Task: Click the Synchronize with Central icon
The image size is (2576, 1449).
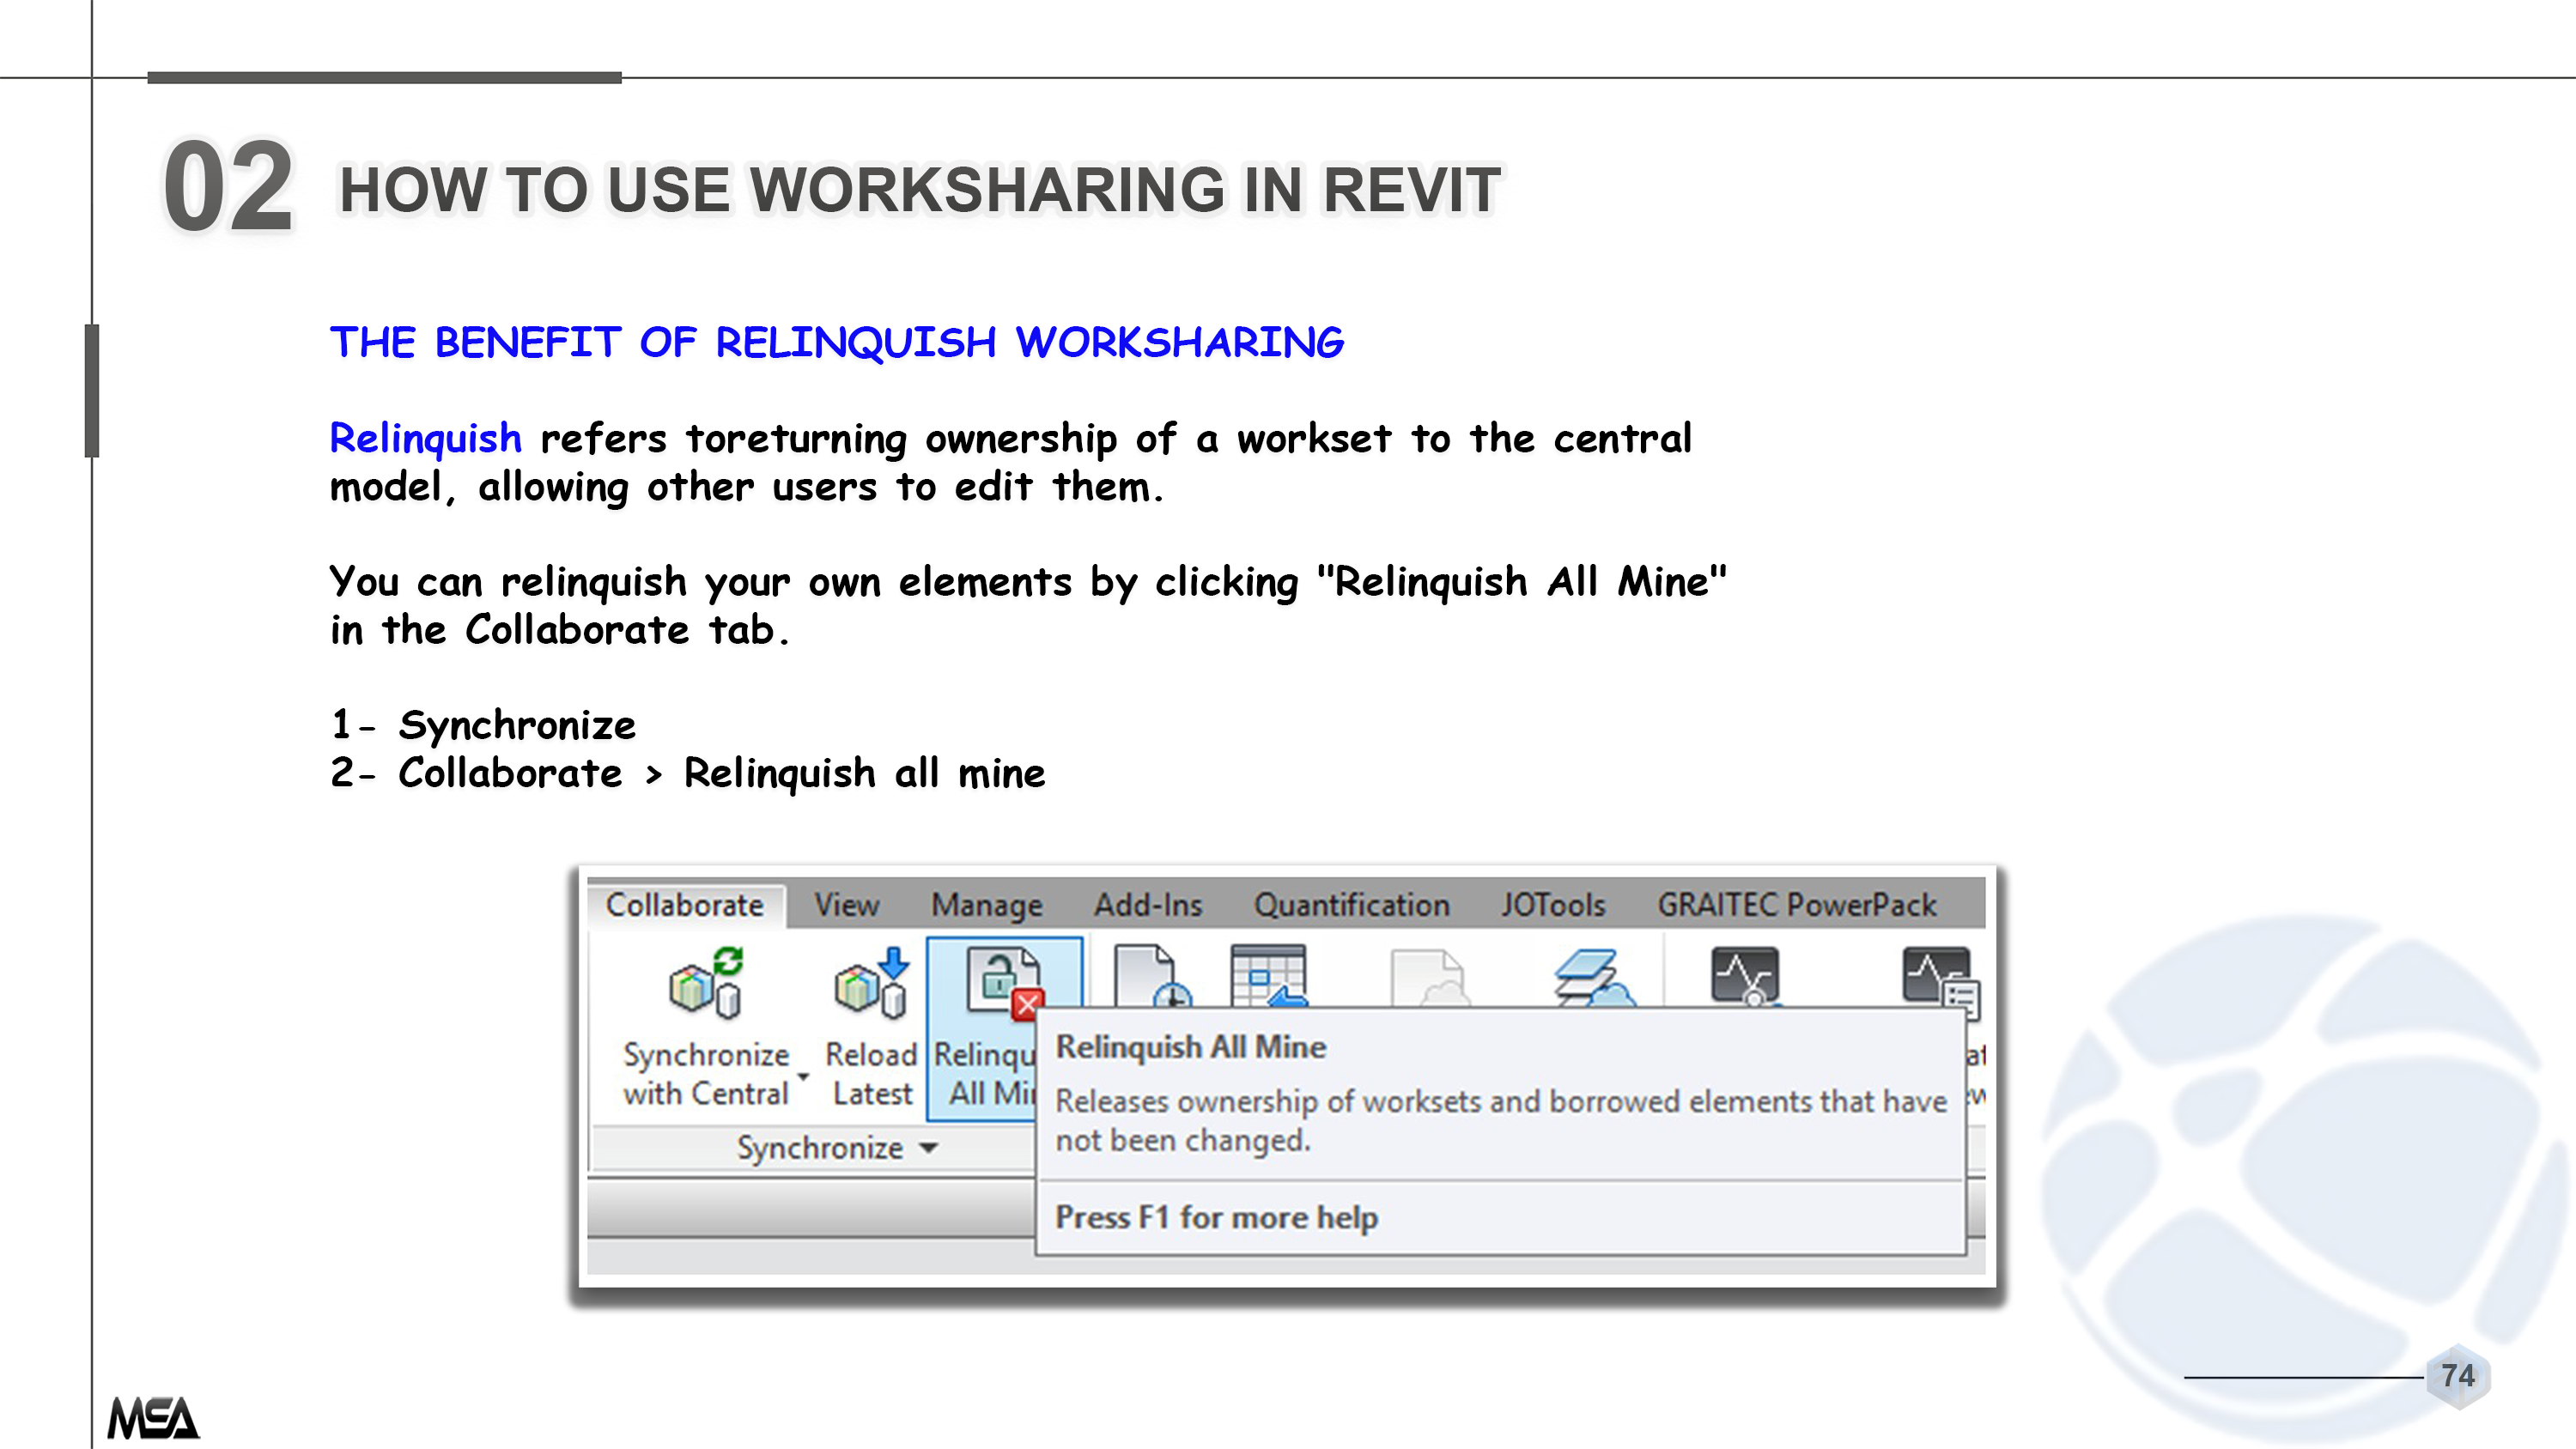Action: coord(706,982)
